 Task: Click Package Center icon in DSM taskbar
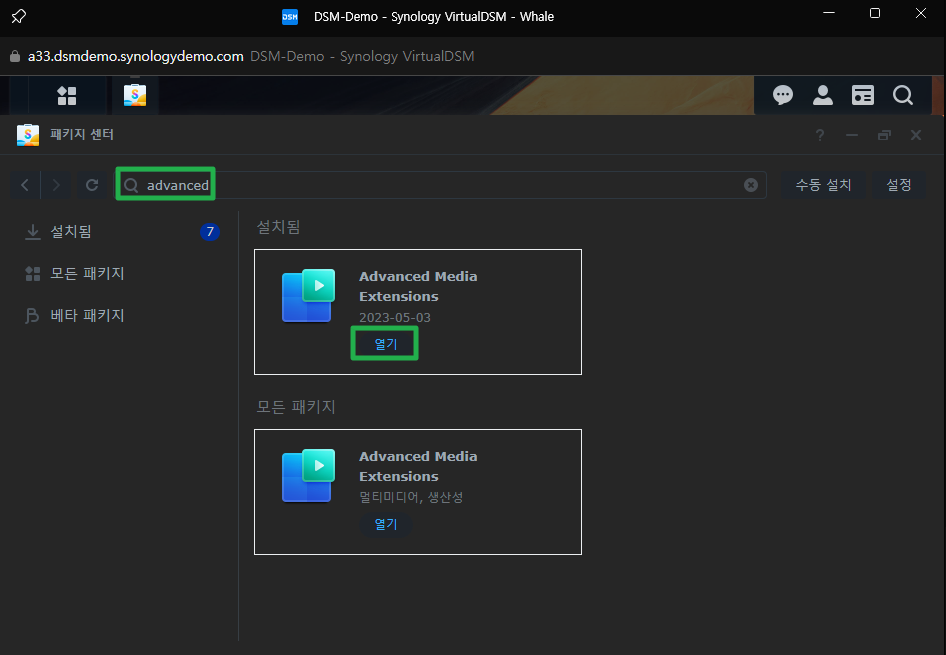(135, 95)
